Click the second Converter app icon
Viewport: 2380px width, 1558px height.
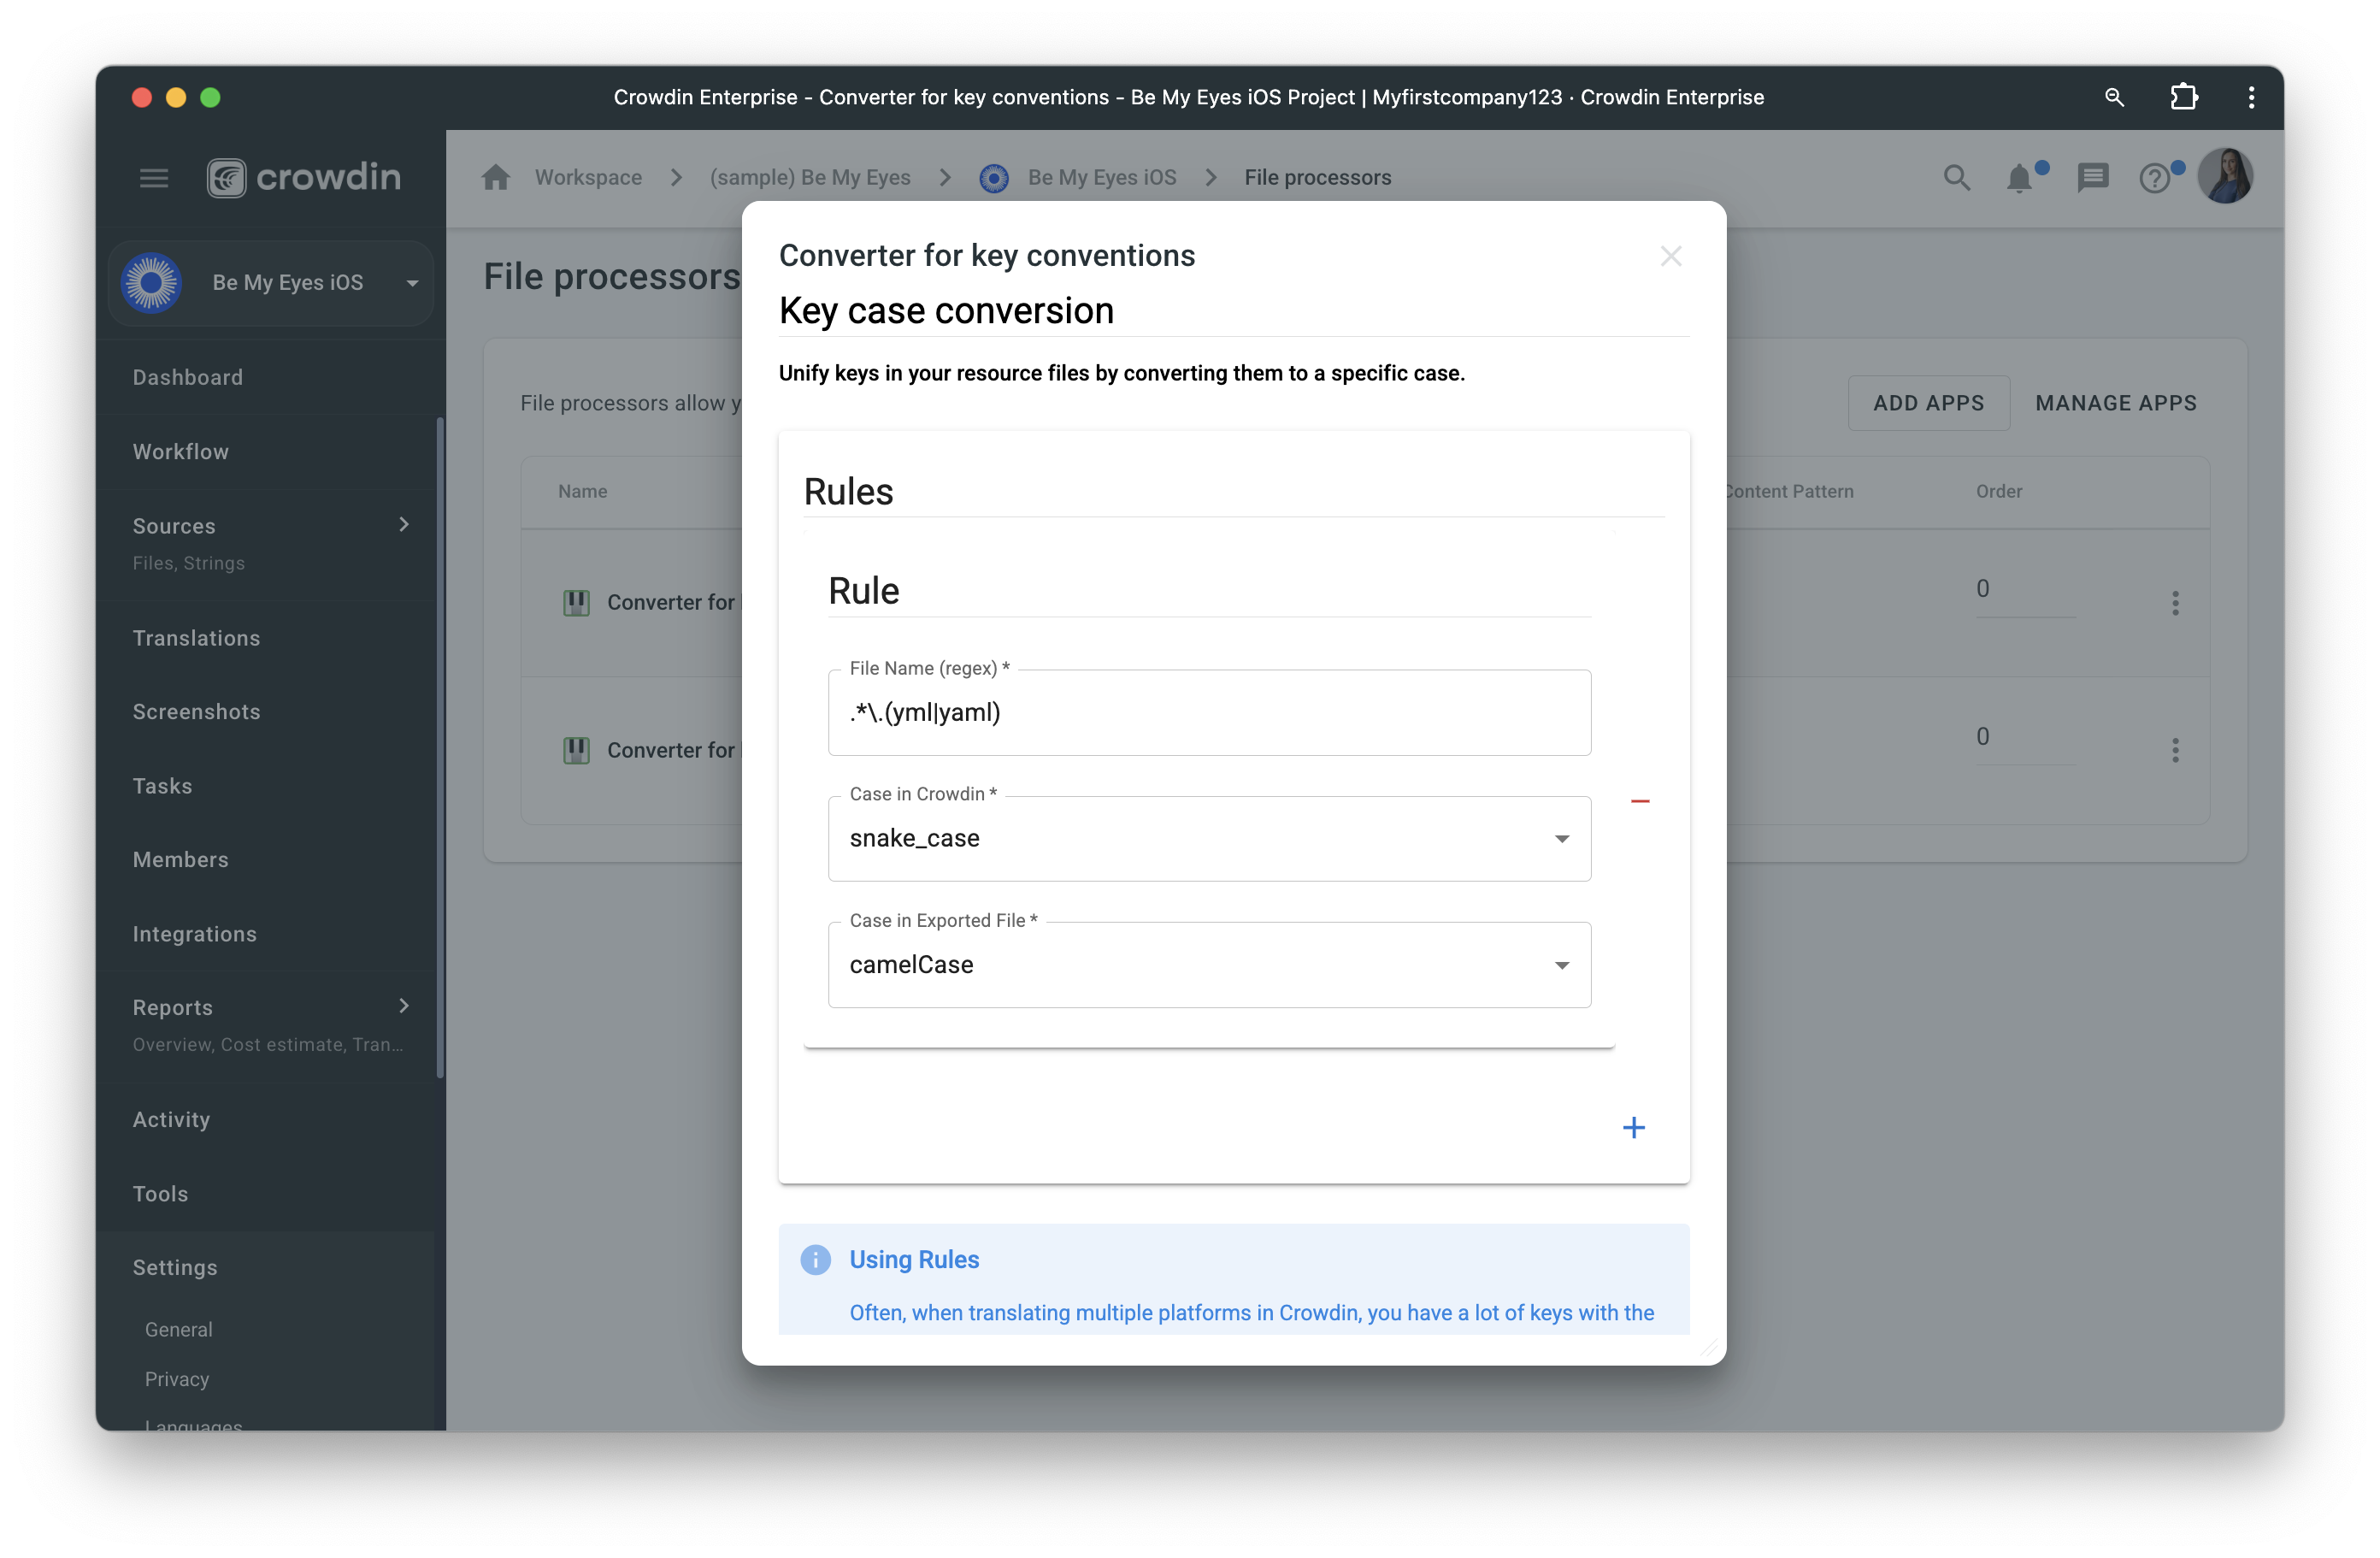pos(576,750)
